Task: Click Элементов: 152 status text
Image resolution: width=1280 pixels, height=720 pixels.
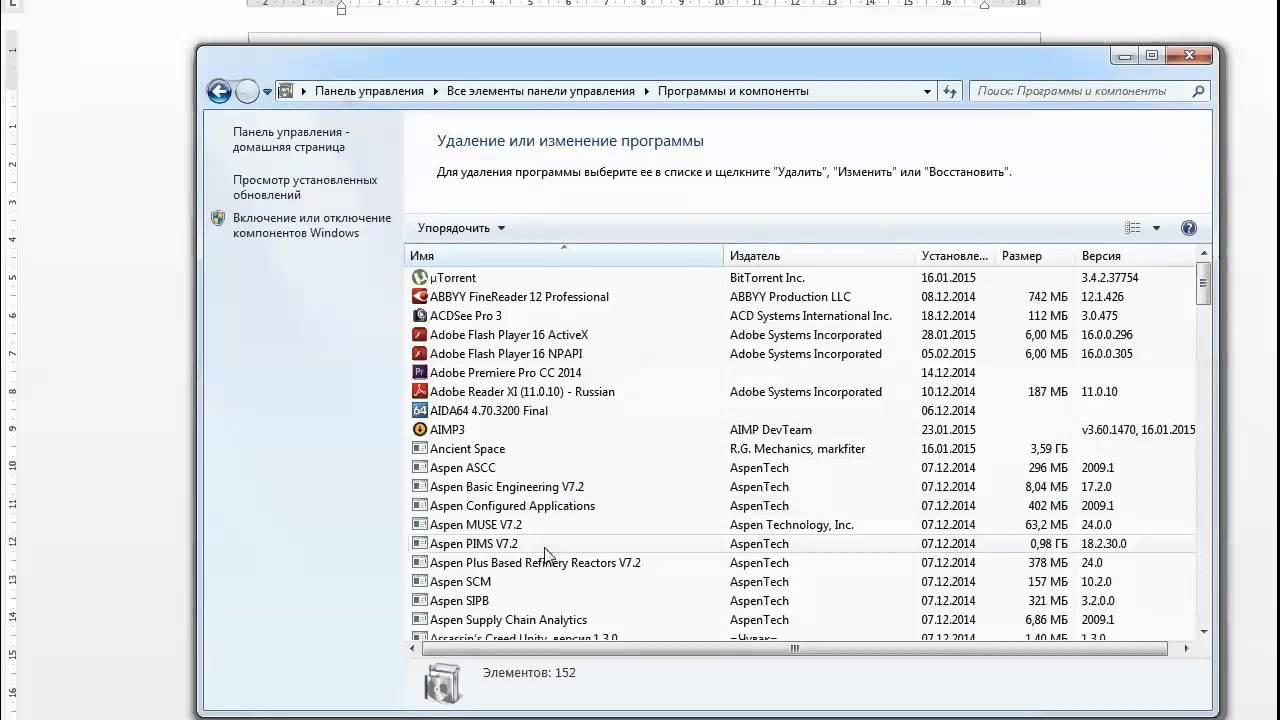Action: pyautogui.click(x=529, y=672)
